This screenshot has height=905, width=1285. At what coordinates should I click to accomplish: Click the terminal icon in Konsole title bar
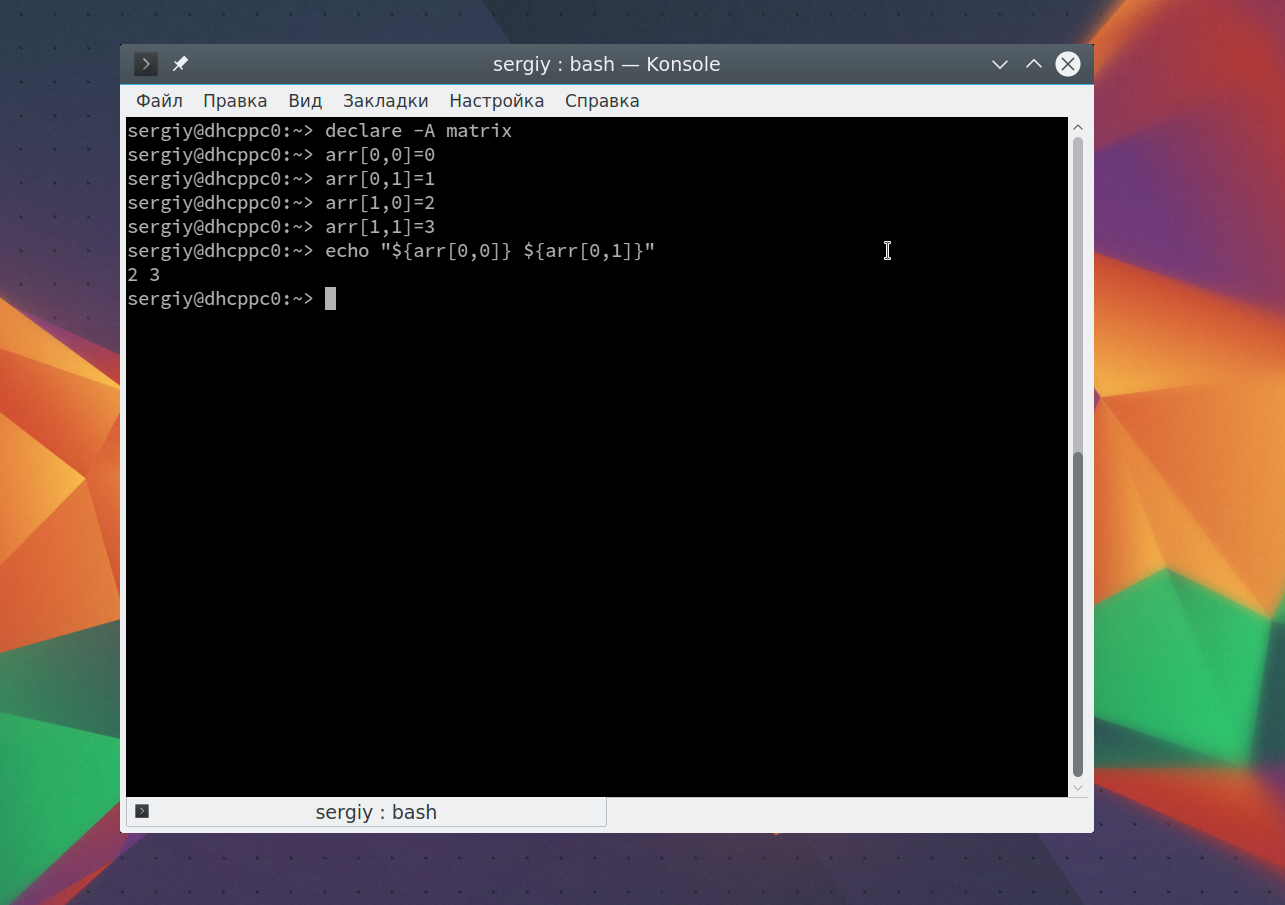pyautogui.click(x=146, y=64)
